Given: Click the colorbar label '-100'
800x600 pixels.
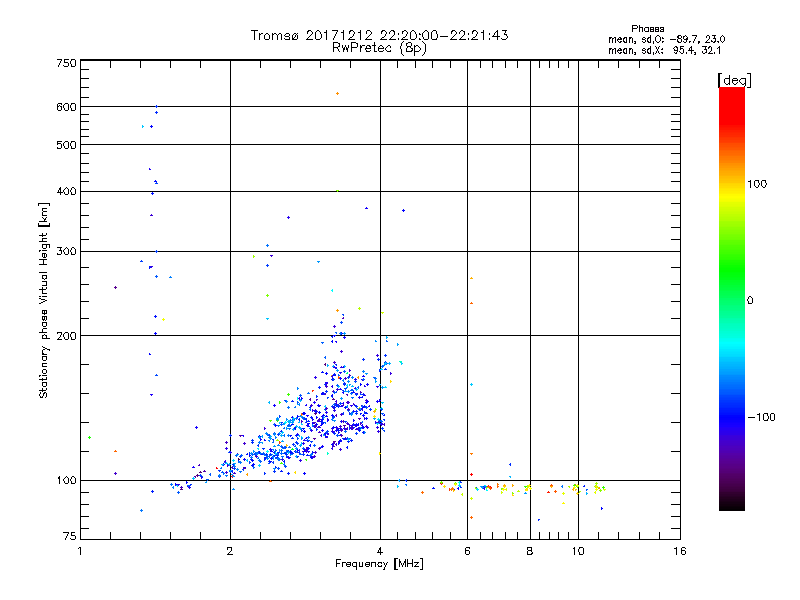Looking at the screenshot, I should coord(761,417).
